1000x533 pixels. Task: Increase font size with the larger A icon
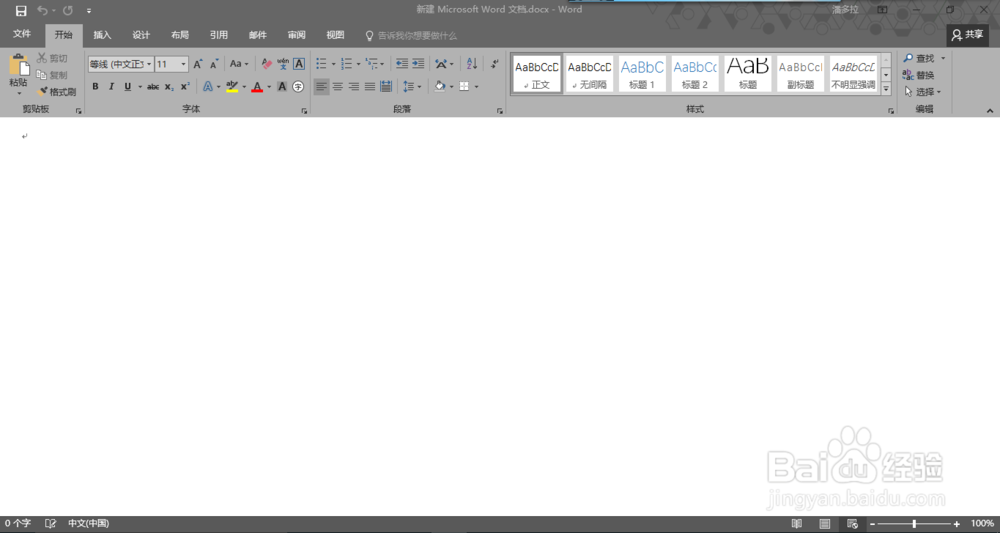[x=198, y=64]
